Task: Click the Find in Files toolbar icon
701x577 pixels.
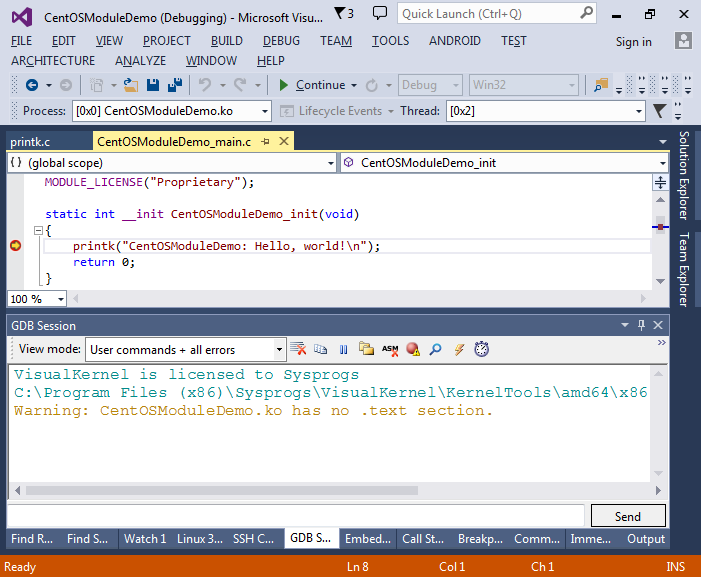Action: pos(601,85)
